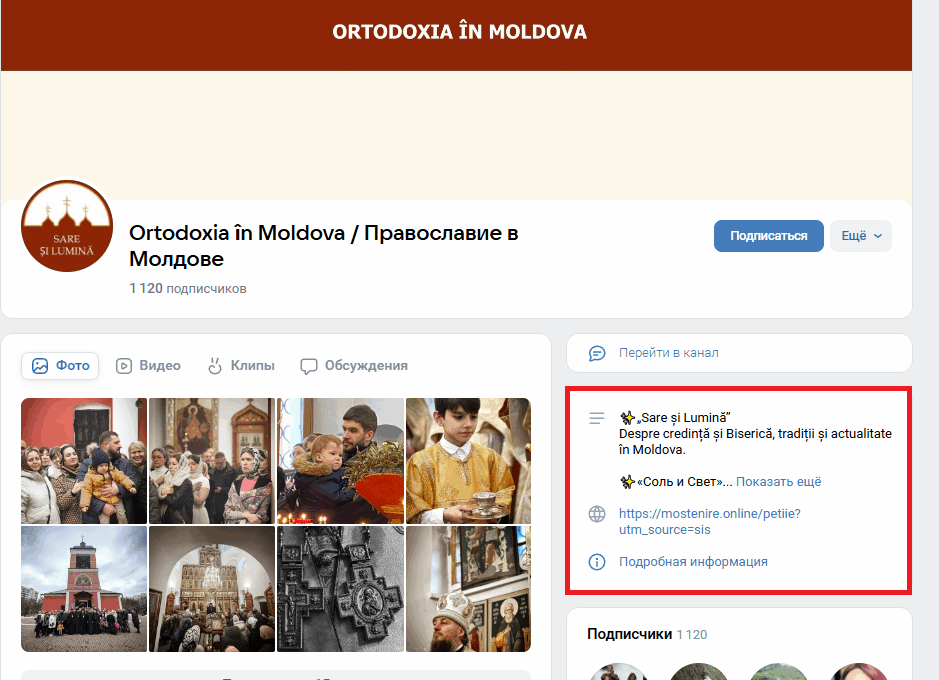This screenshot has width=939, height=680.
Task: Open photo of red church with group
Action: (84, 589)
